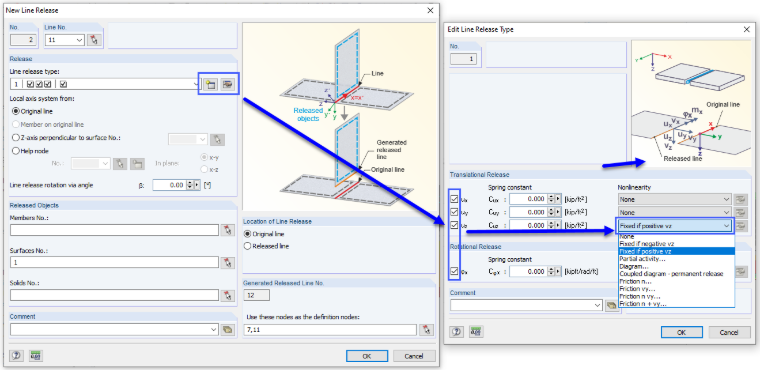
Task: Open Line No. dropdown
Action: [80, 40]
